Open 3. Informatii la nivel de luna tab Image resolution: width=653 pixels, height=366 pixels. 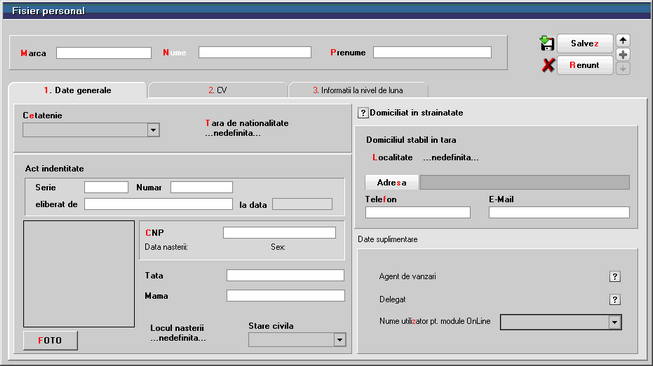click(358, 90)
